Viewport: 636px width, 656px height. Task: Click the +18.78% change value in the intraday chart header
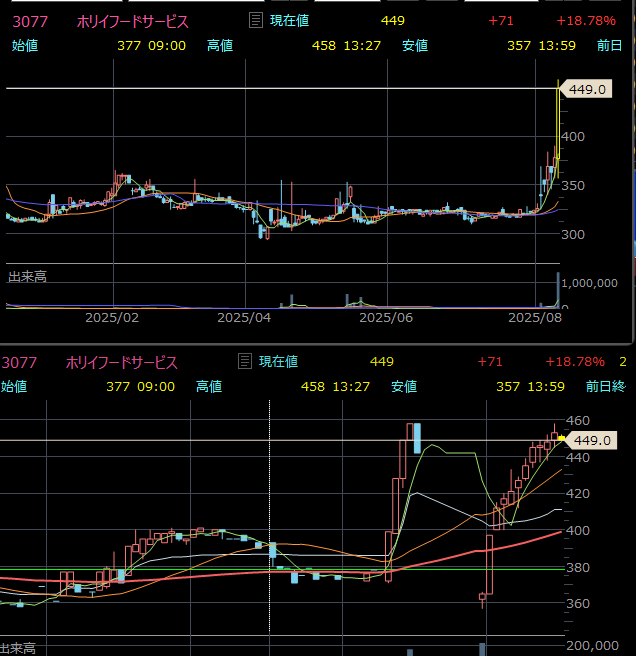575,361
